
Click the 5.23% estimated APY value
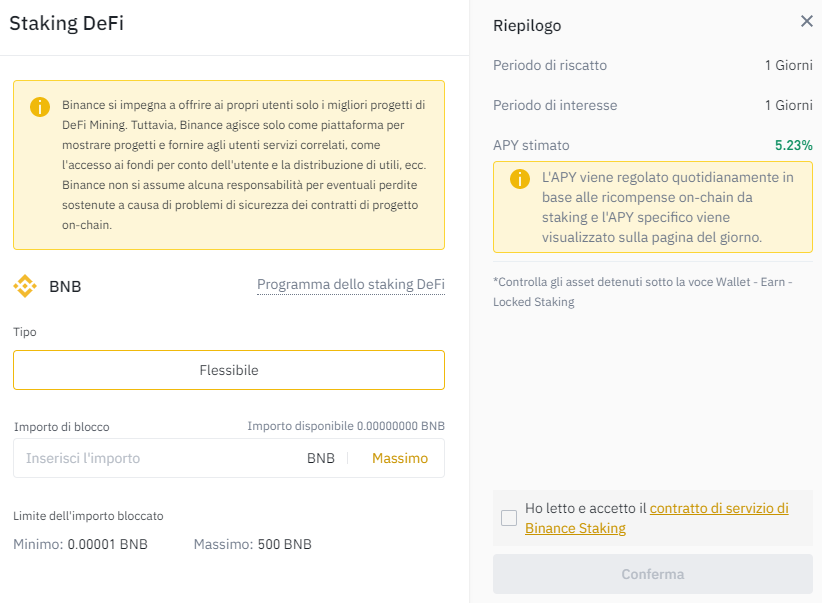tap(794, 145)
